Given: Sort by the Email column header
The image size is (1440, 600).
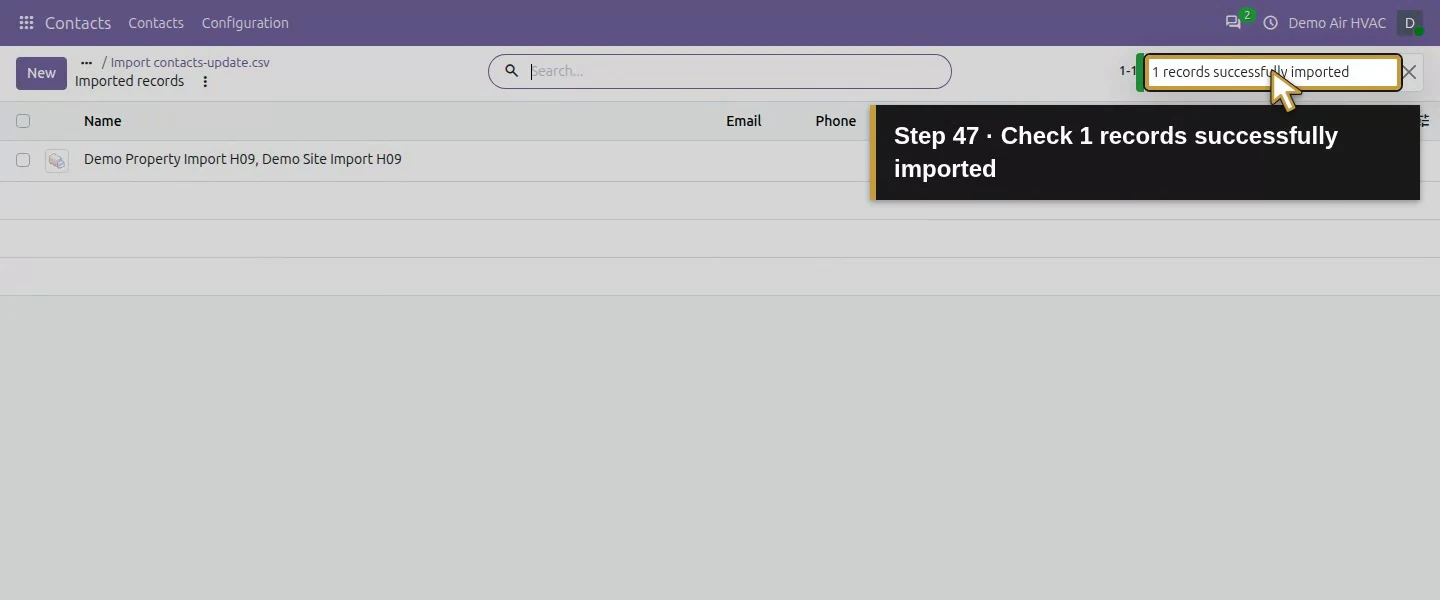Looking at the screenshot, I should [743, 121].
